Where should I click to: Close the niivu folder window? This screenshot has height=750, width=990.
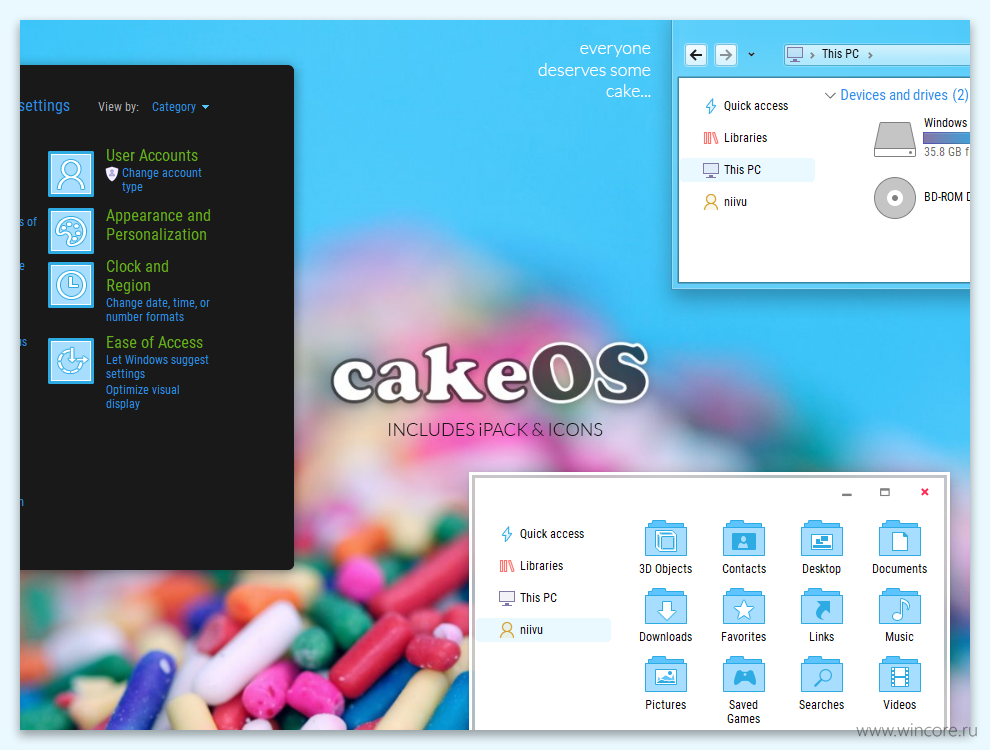924,492
